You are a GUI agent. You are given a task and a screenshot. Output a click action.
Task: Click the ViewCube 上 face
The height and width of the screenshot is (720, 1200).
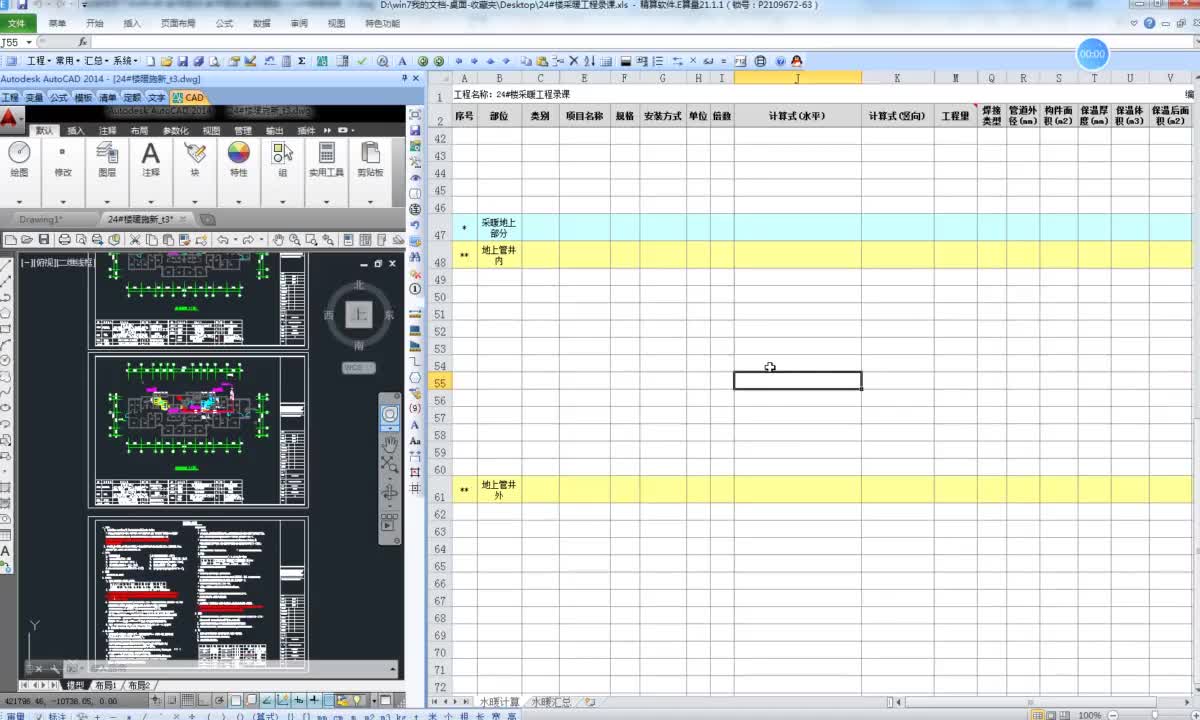[358, 315]
